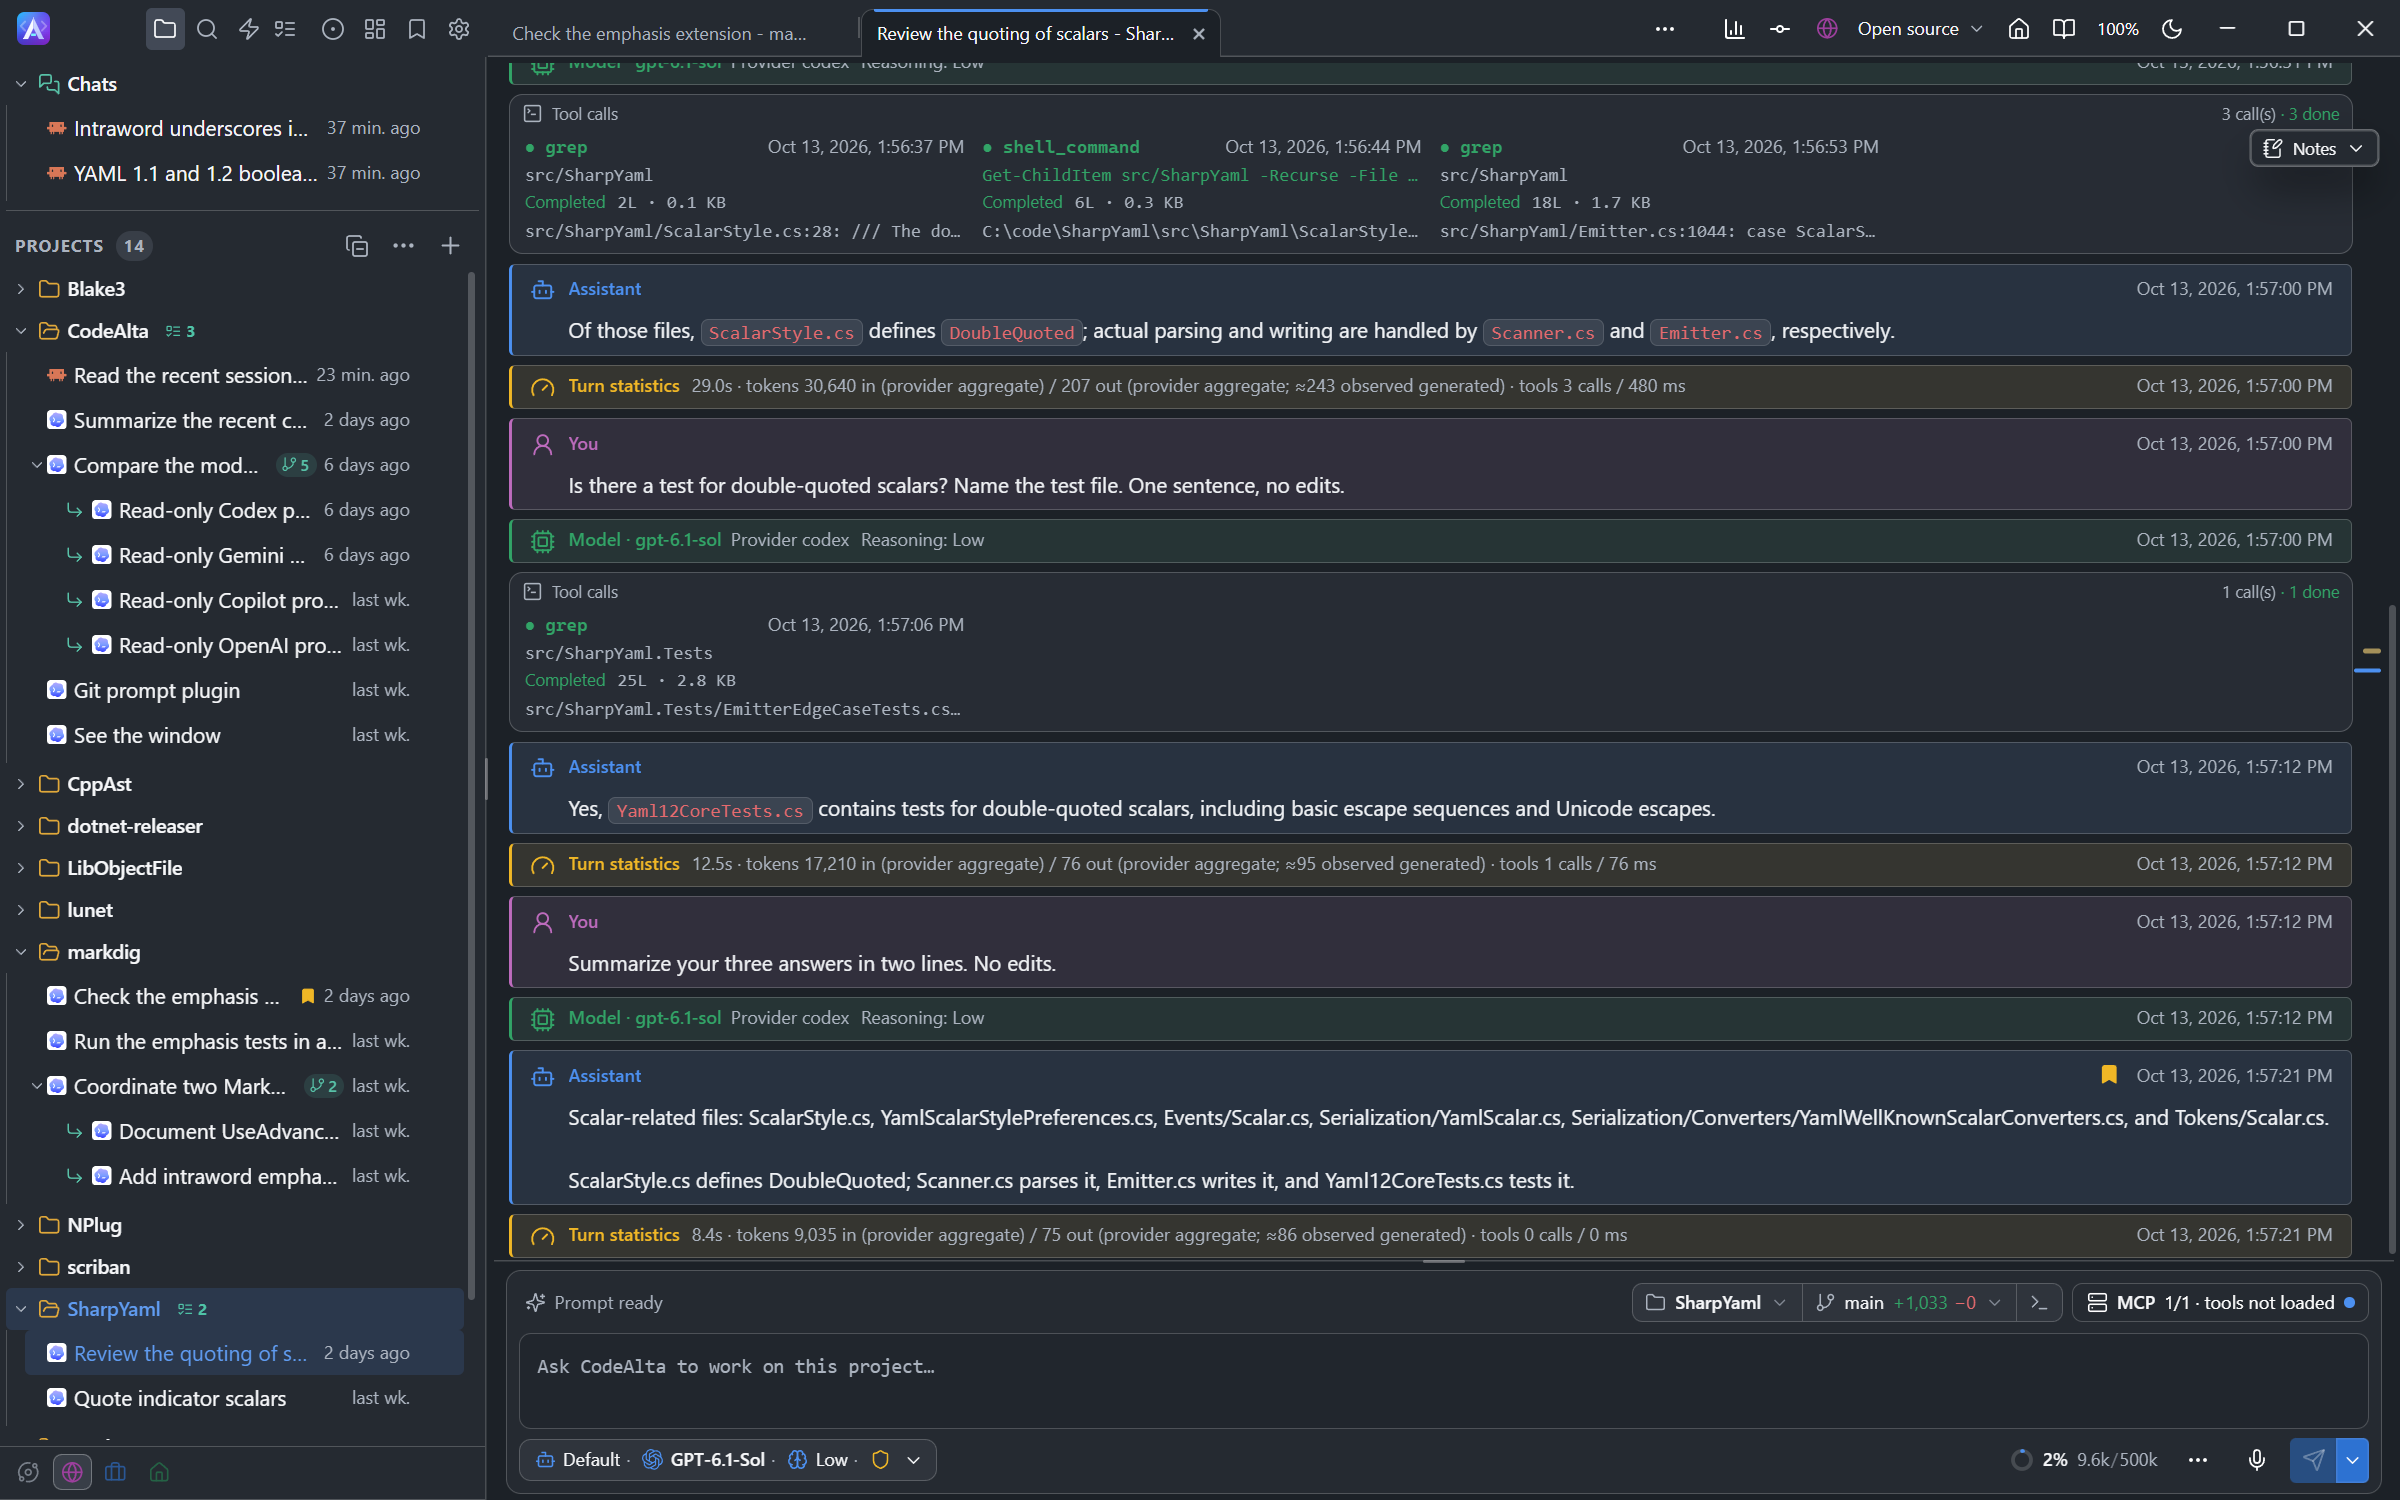Toggle the shield permission icon in prompt bar
This screenshot has width=2400, height=1500.
(x=881, y=1460)
